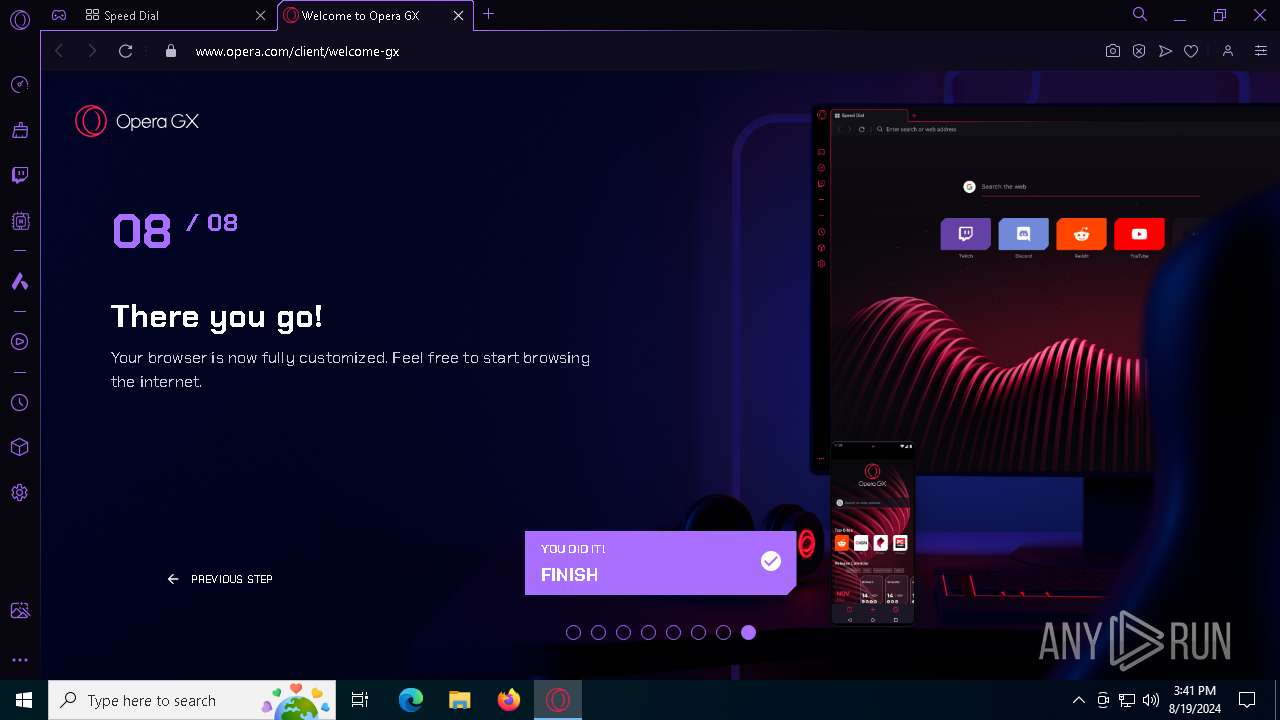Viewport: 1280px width, 720px height.
Task: Select the eighth filled pagination dot
Action: click(748, 632)
